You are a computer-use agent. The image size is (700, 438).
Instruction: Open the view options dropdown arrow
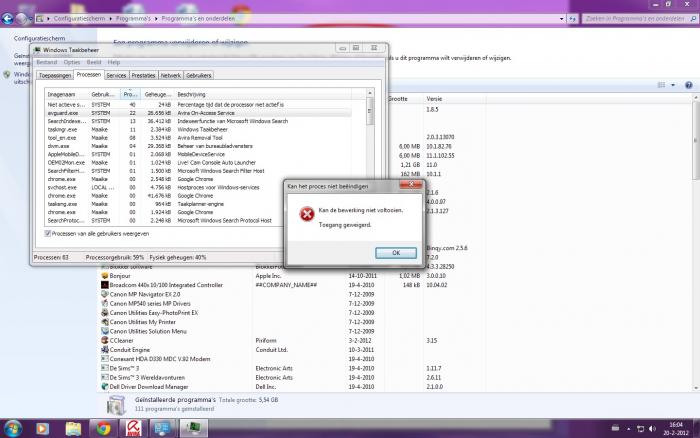(673, 85)
